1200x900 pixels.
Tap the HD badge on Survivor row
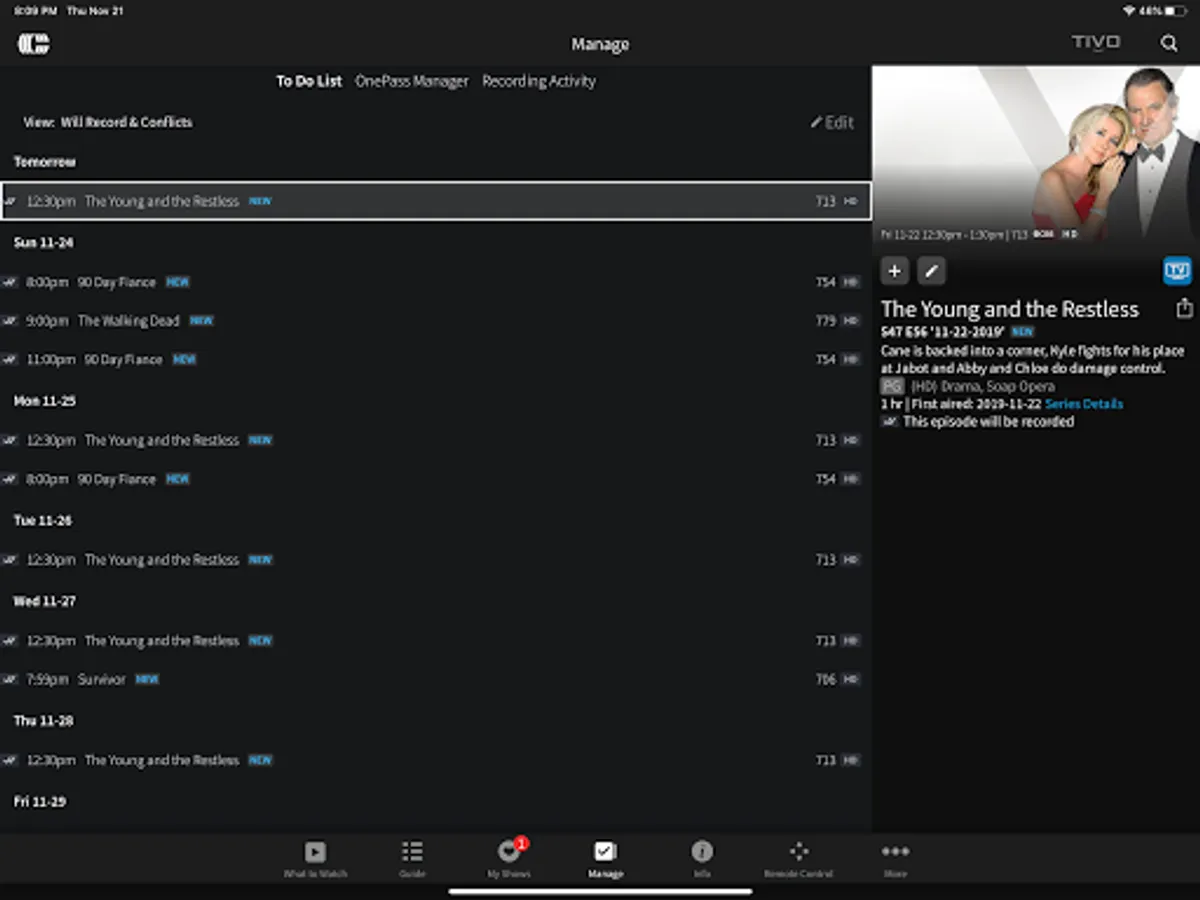click(851, 679)
